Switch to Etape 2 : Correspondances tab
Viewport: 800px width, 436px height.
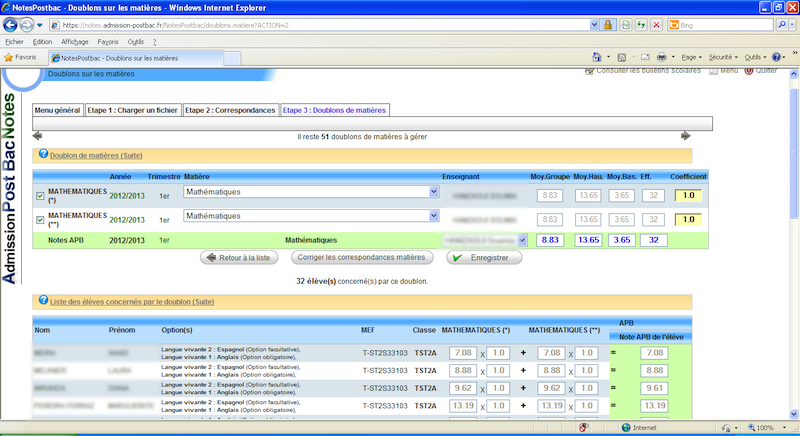[230, 110]
